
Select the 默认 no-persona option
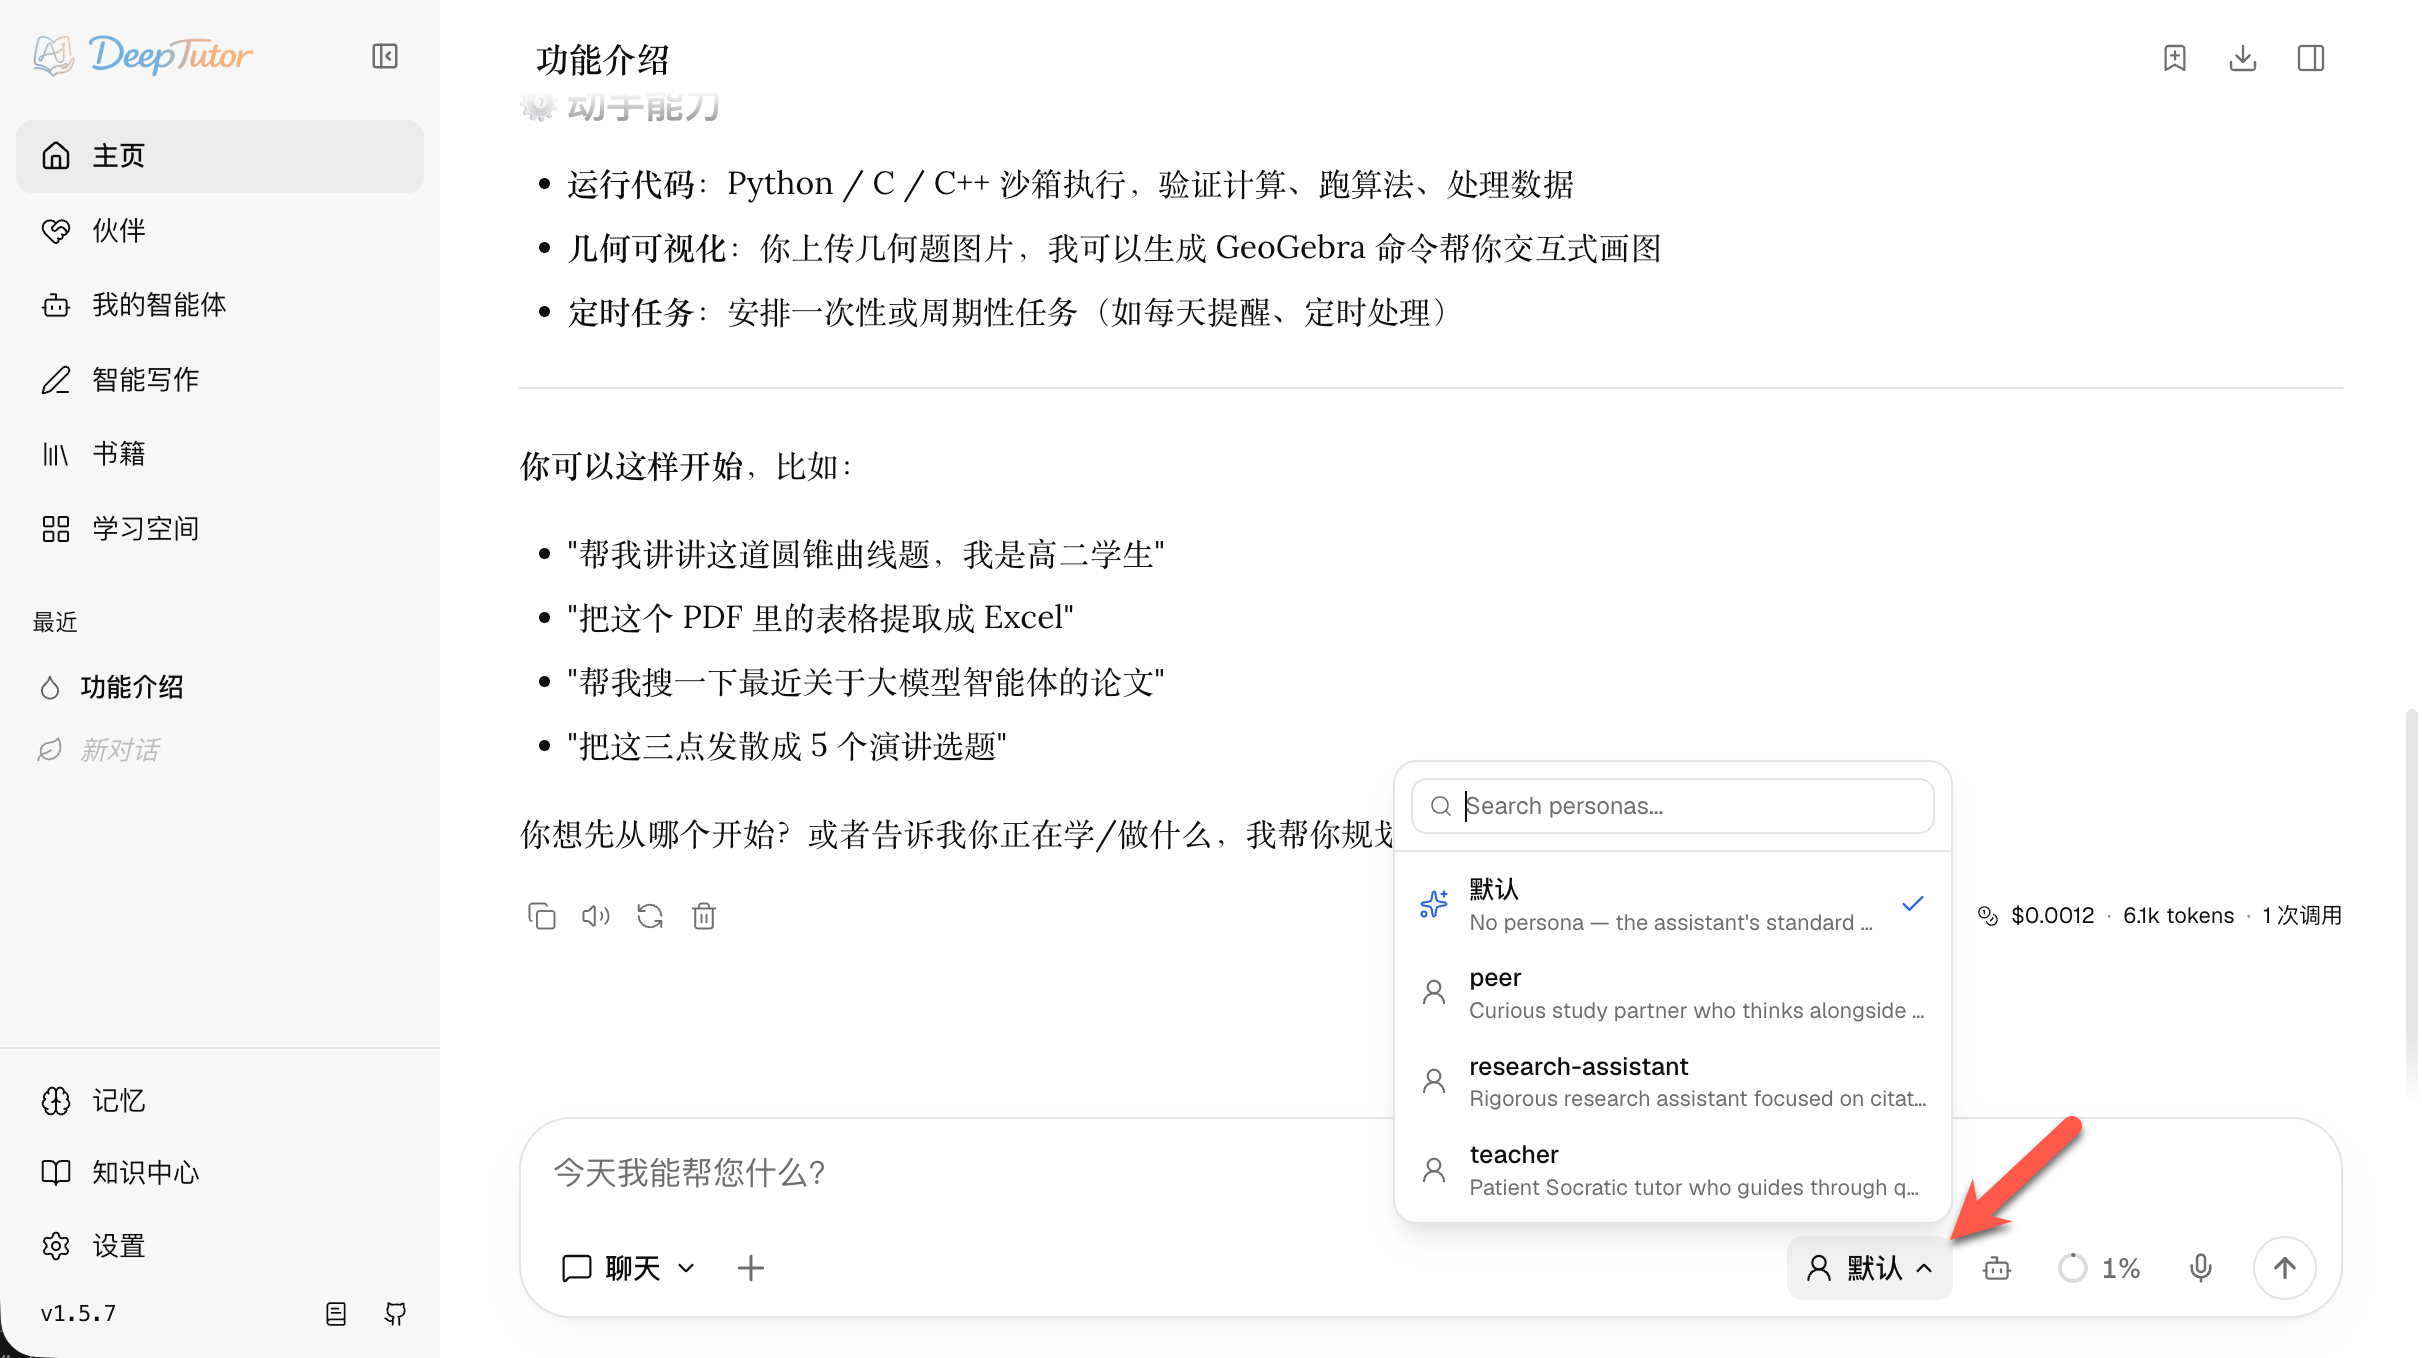[x=1672, y=905]
